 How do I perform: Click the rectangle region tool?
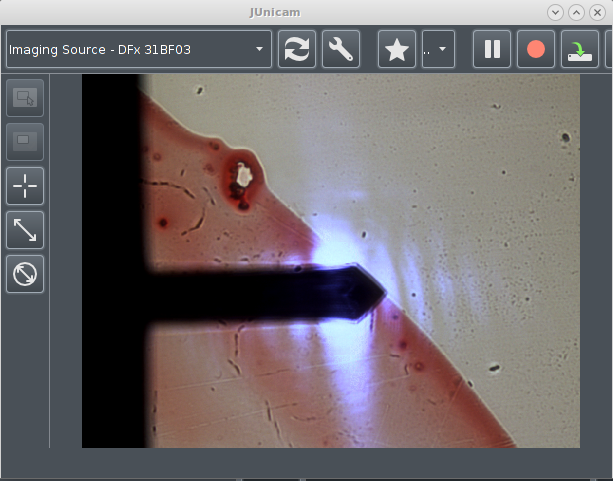point(25,142)
